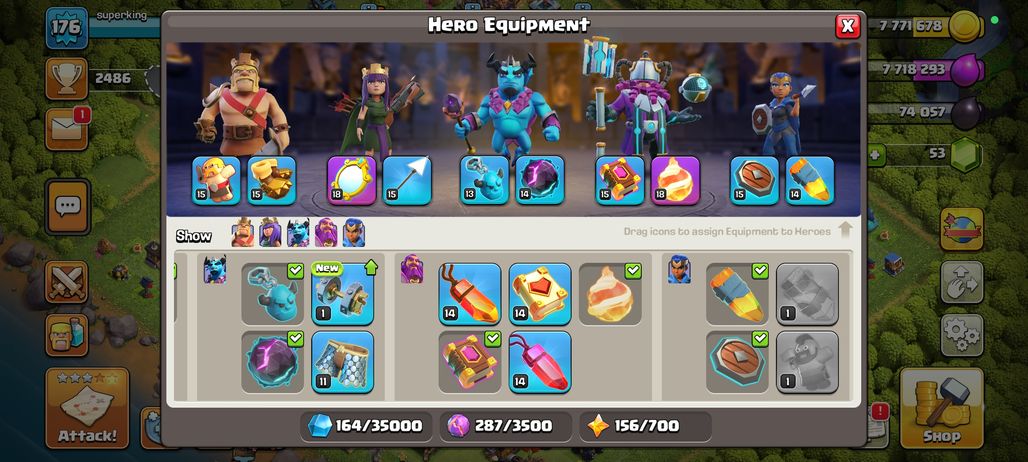Toggle the equipped Eternal Tome in inventory
This screenshot has height=462, width=1028.
pyautogui.click(x=469, y=362)
